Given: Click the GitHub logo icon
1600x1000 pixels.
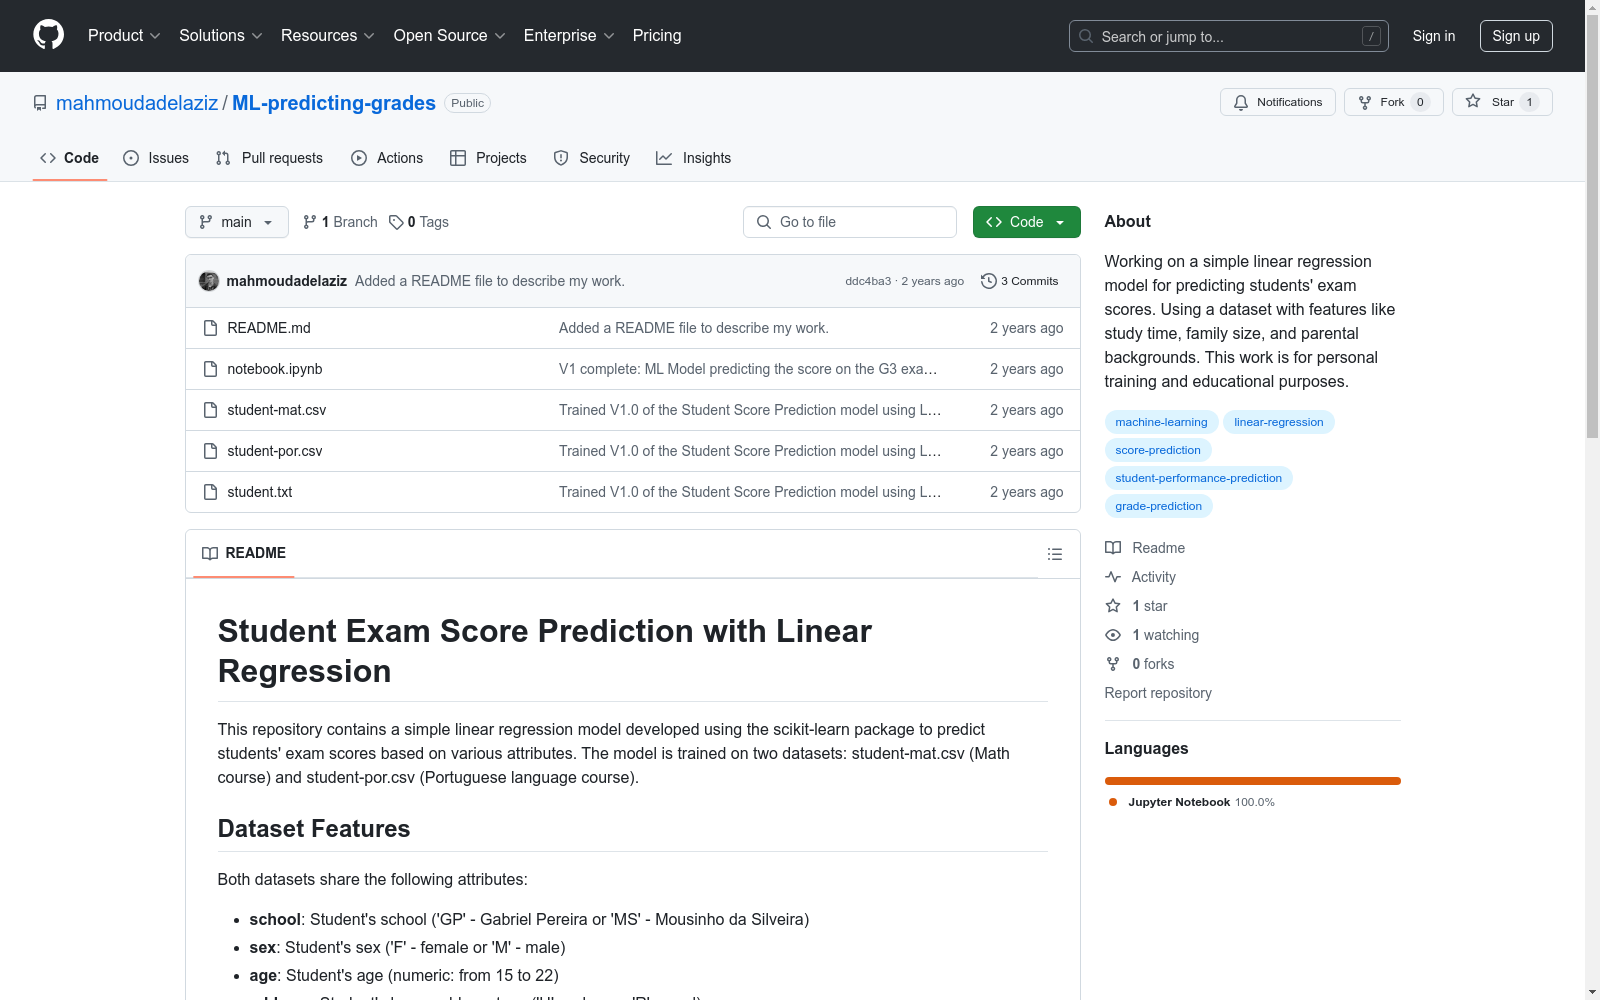Looking at the screenshot, I should tap(48, 35).
